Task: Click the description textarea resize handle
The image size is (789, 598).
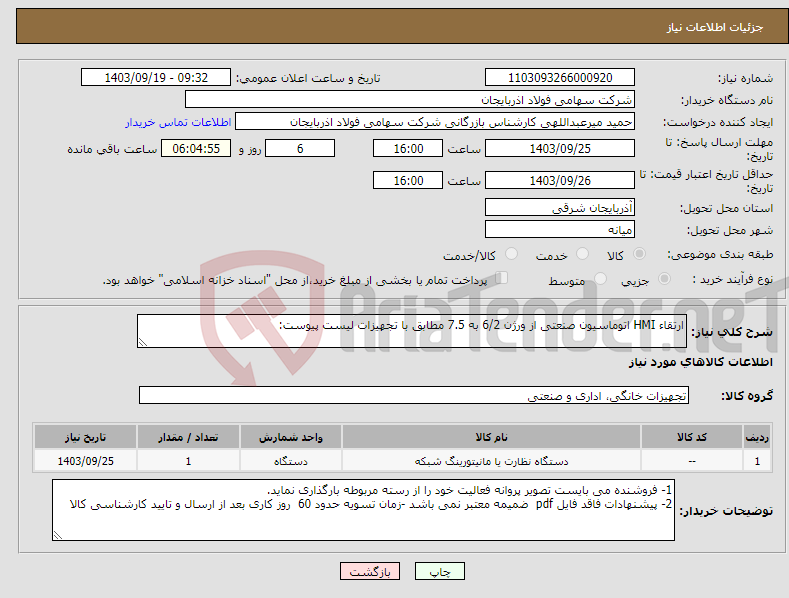Action: [x=143, y=342]
